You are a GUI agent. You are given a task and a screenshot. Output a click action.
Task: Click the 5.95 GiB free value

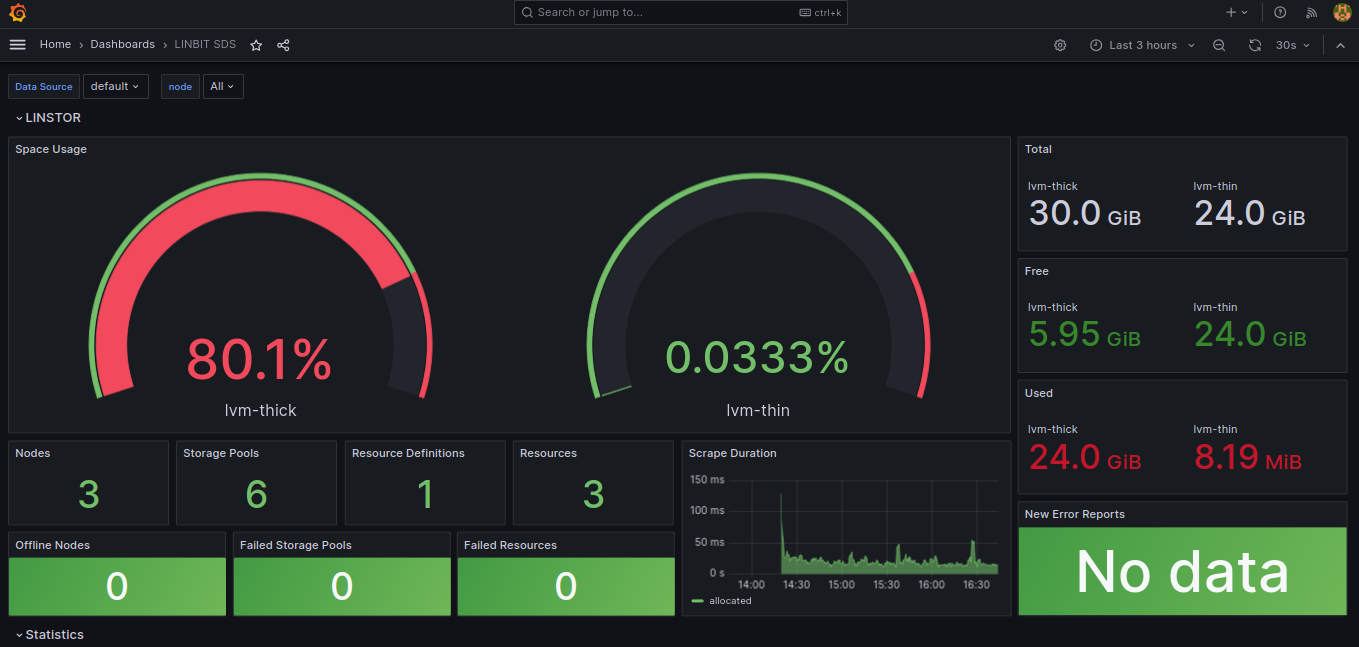(1084, 334)
